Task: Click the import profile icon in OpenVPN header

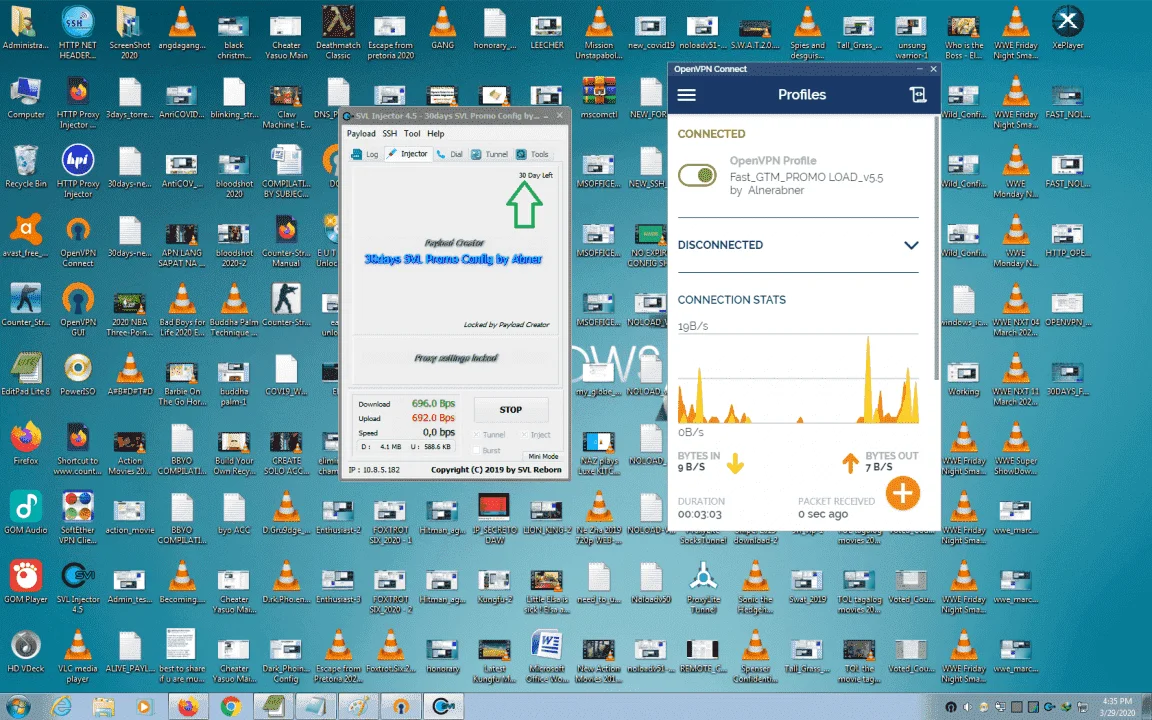Action: (918, 94)
